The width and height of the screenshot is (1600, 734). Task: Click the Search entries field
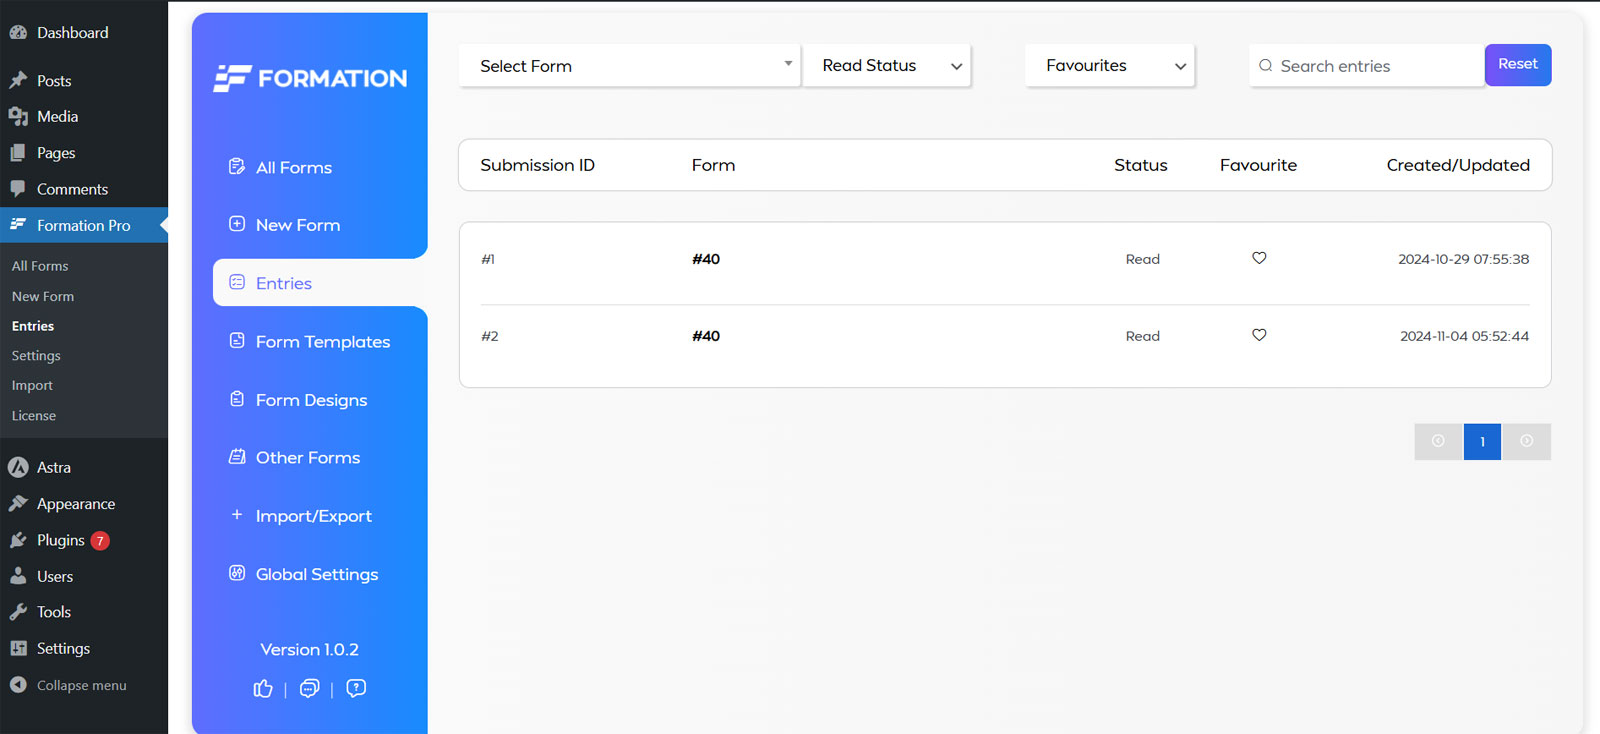(x=1366, y=65)
